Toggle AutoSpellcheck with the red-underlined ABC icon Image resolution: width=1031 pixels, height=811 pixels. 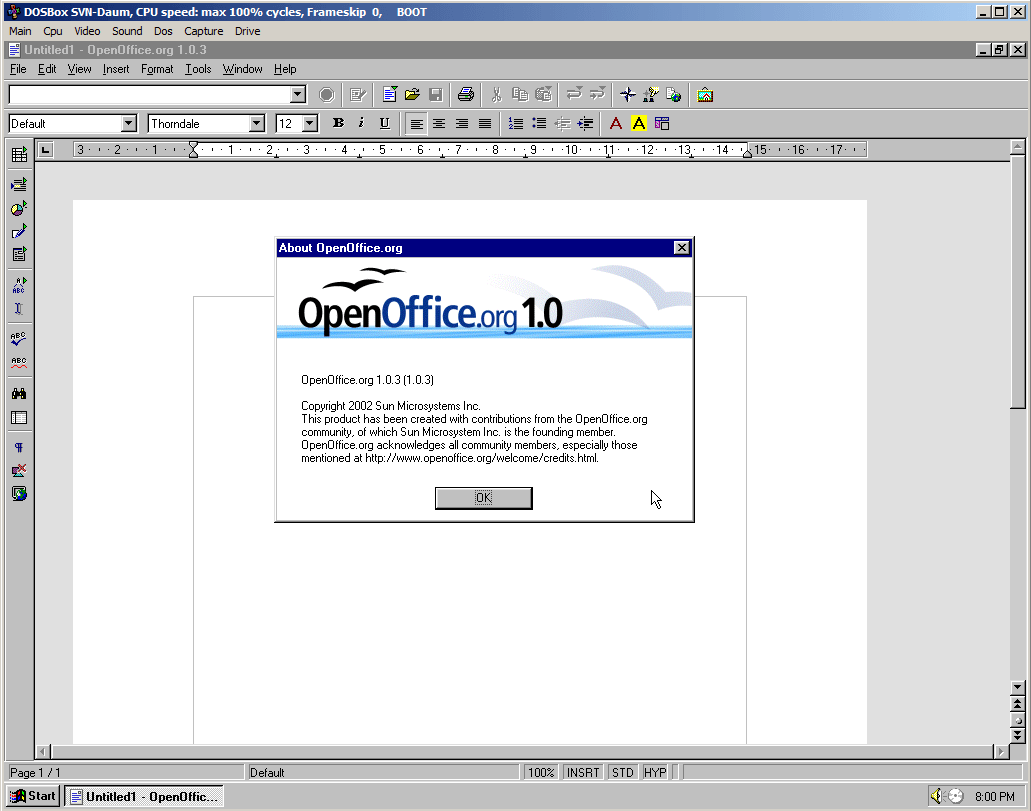(19, 362)
